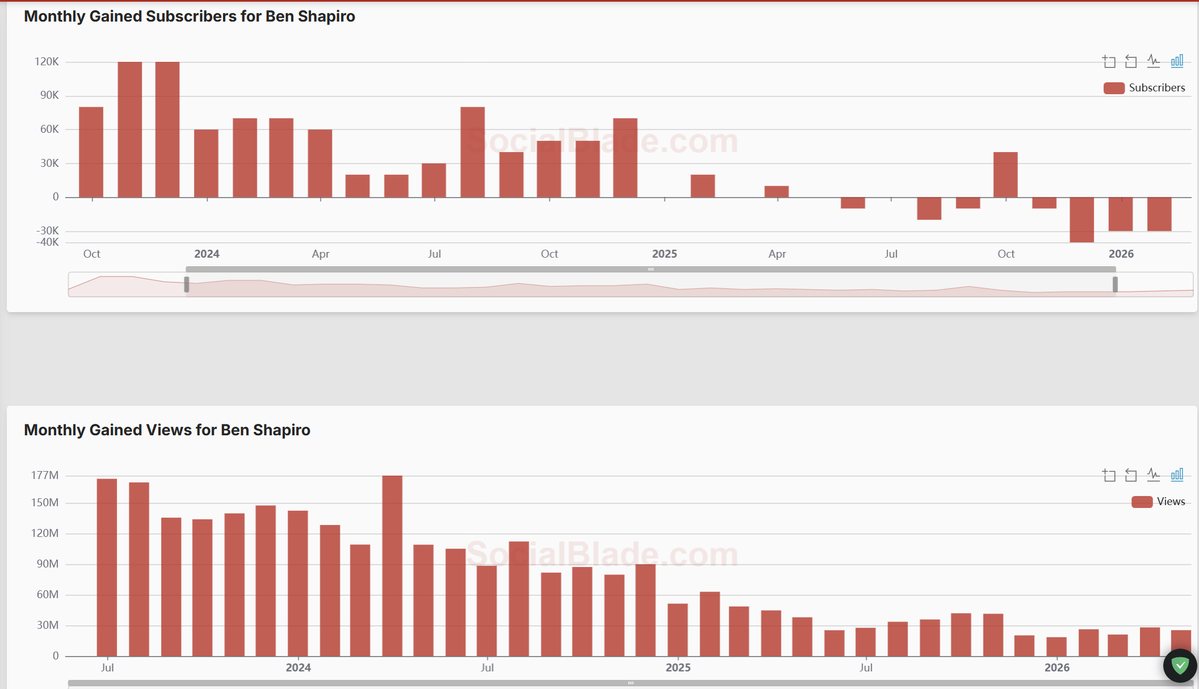Select the deepest negative subscribers bar

pos(1082,219)
